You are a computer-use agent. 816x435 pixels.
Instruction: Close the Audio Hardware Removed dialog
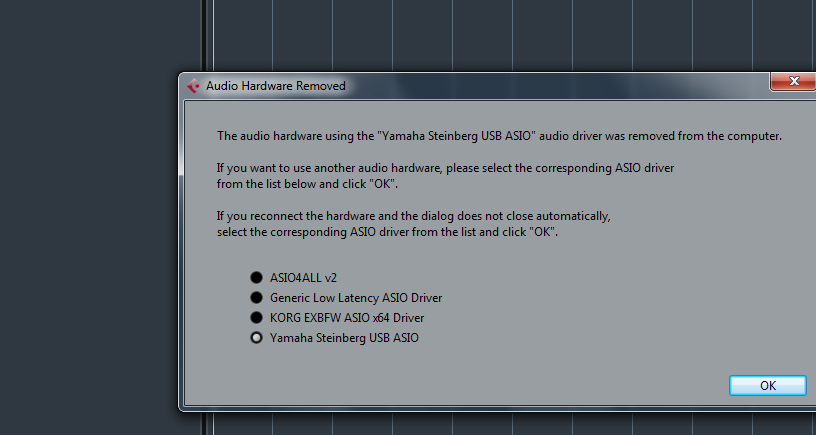point(793,82)
